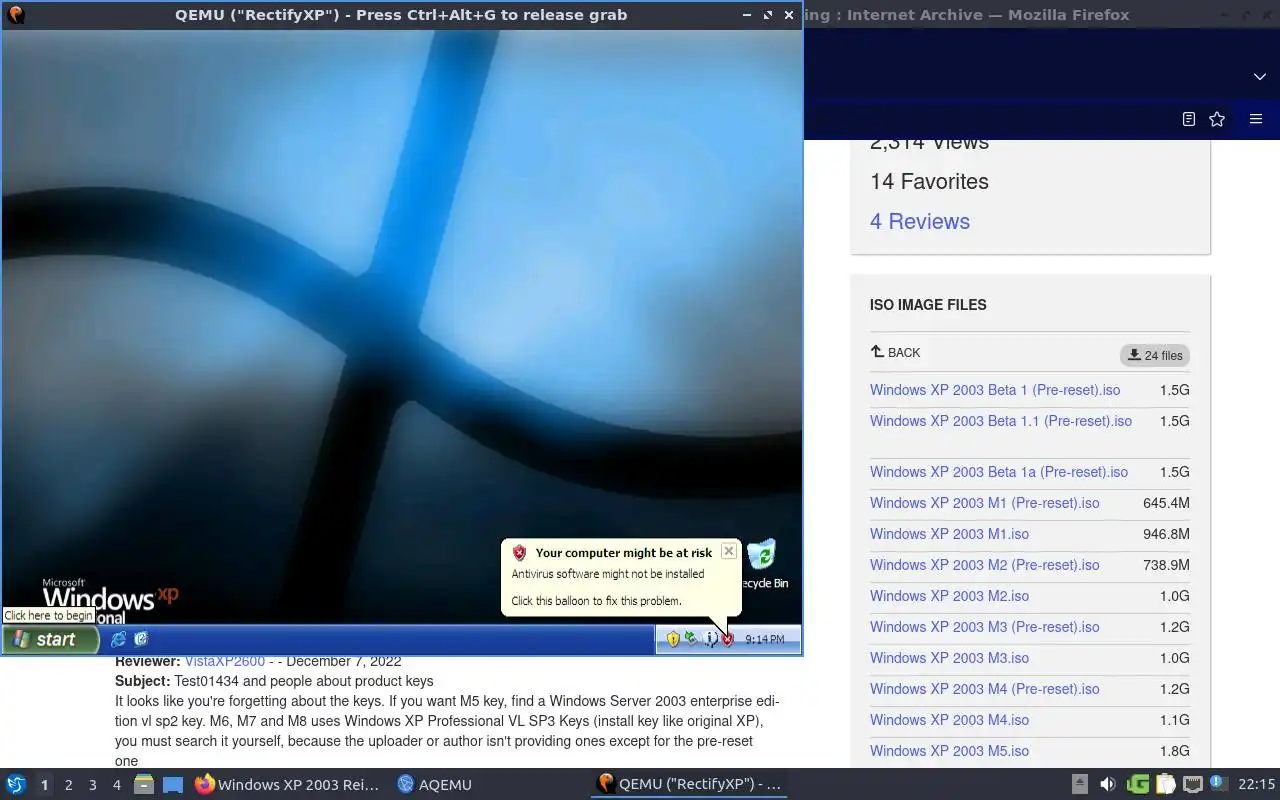Open the volume speaker tray icon
The width and height of the screenshot is (1280, 800).
1107,784
